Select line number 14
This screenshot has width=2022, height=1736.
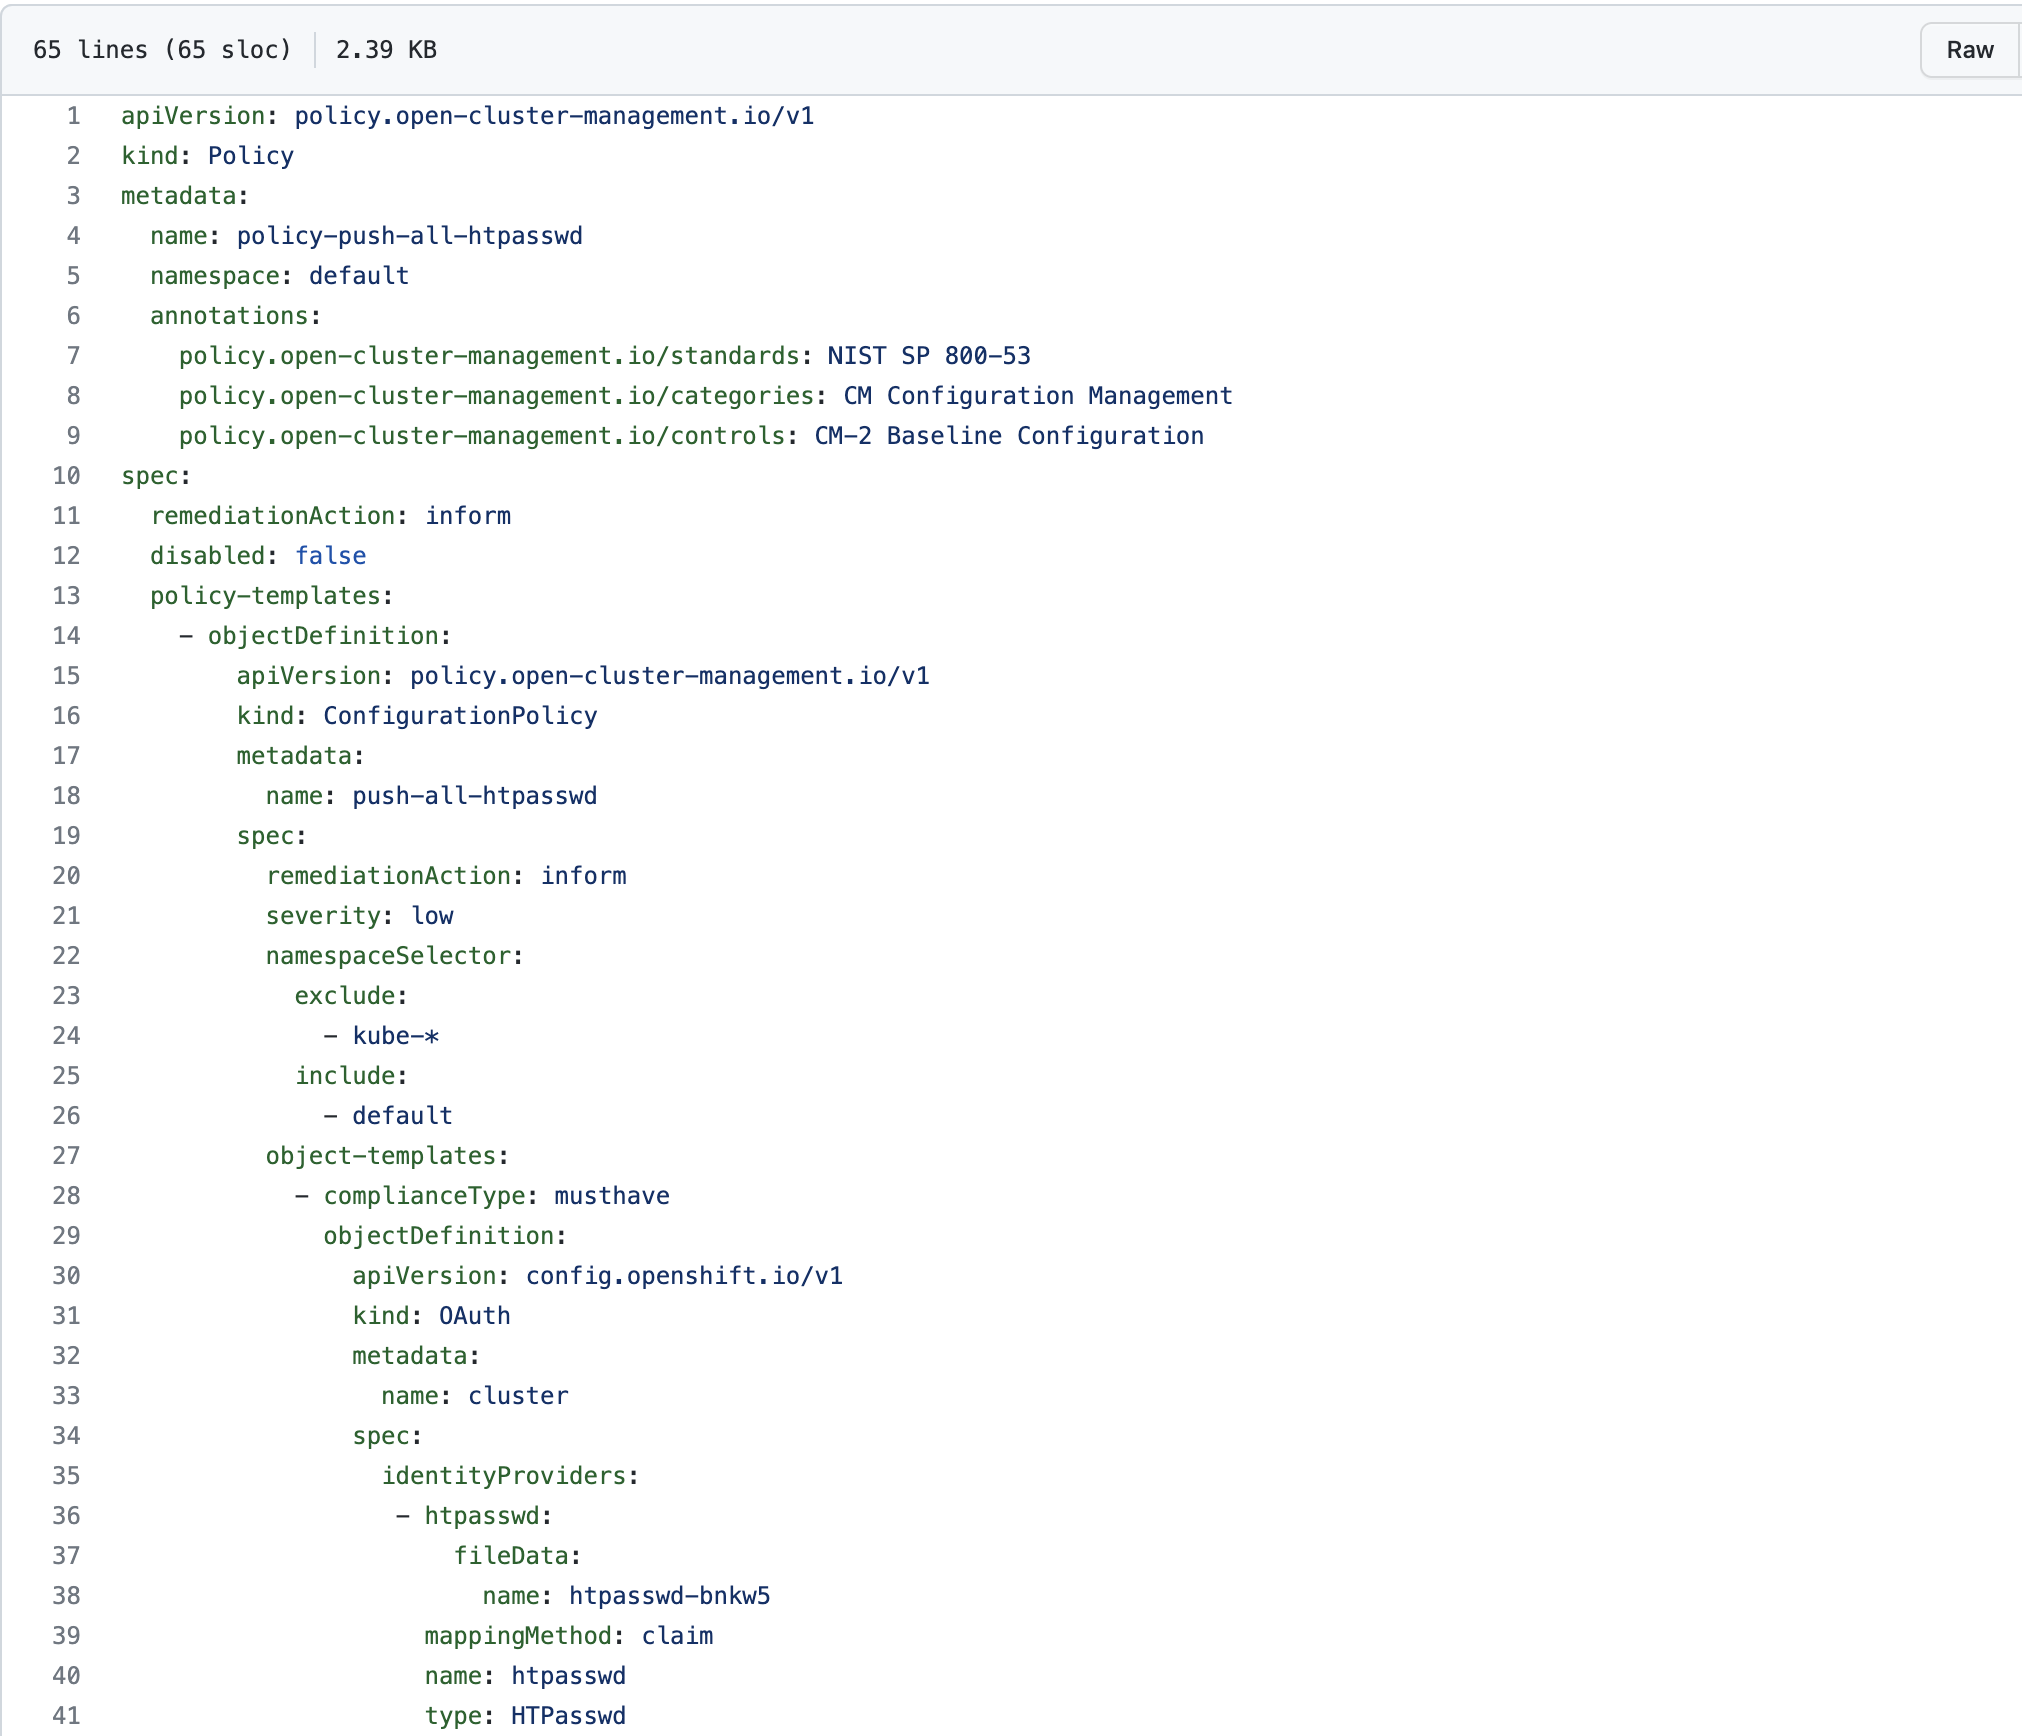click(67, 636)
